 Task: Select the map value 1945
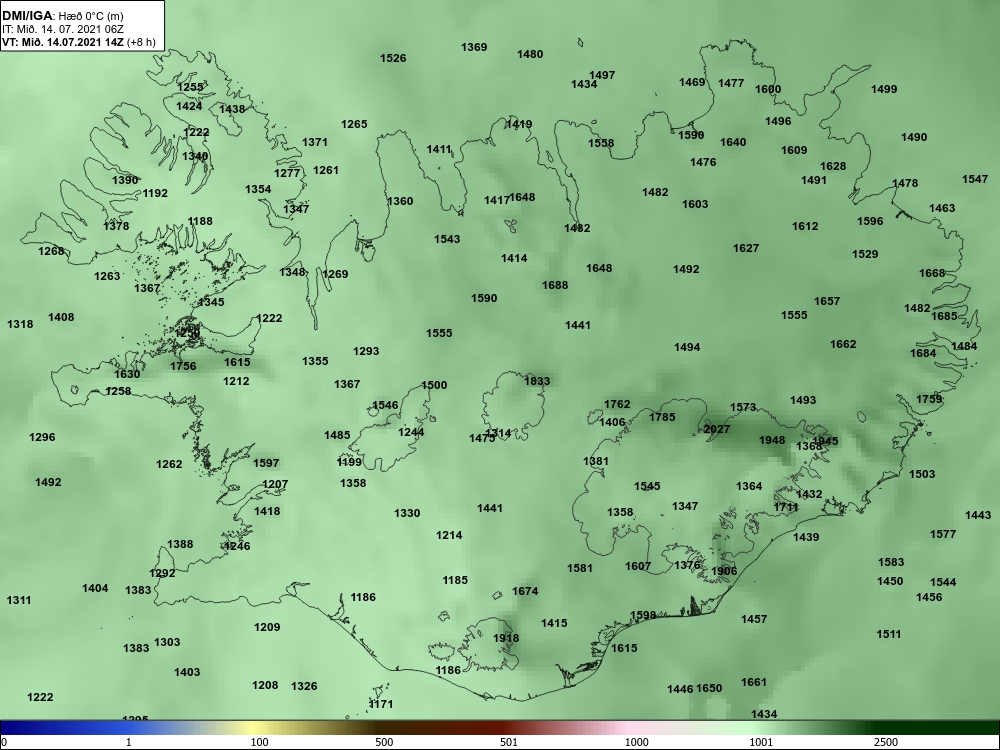tap(825, 441)
